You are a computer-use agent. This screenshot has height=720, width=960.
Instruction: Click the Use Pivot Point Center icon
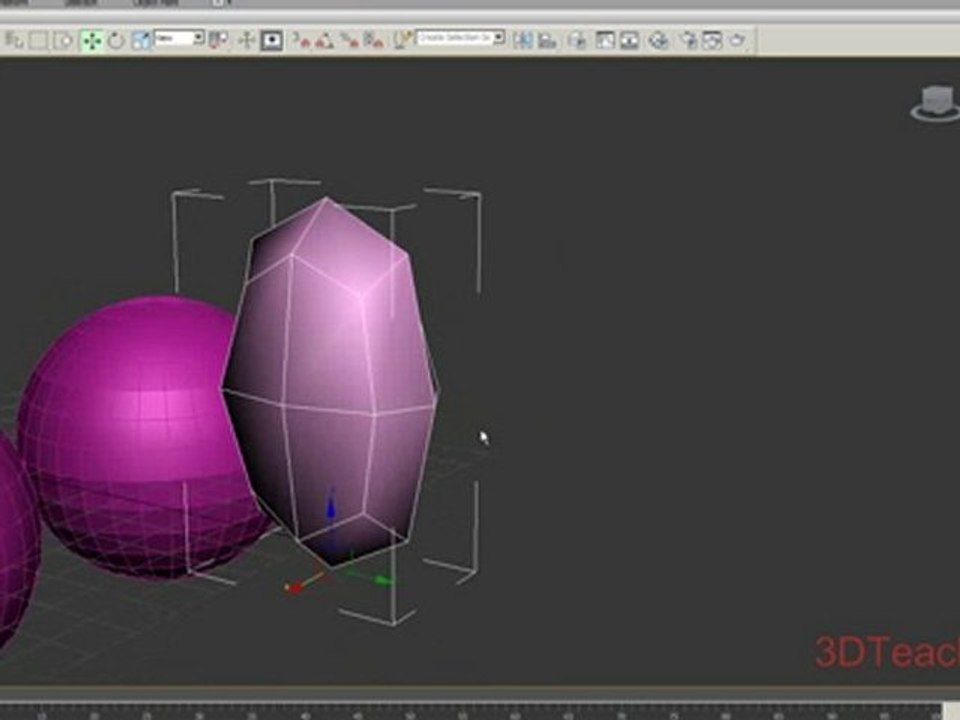click(217, 40)
